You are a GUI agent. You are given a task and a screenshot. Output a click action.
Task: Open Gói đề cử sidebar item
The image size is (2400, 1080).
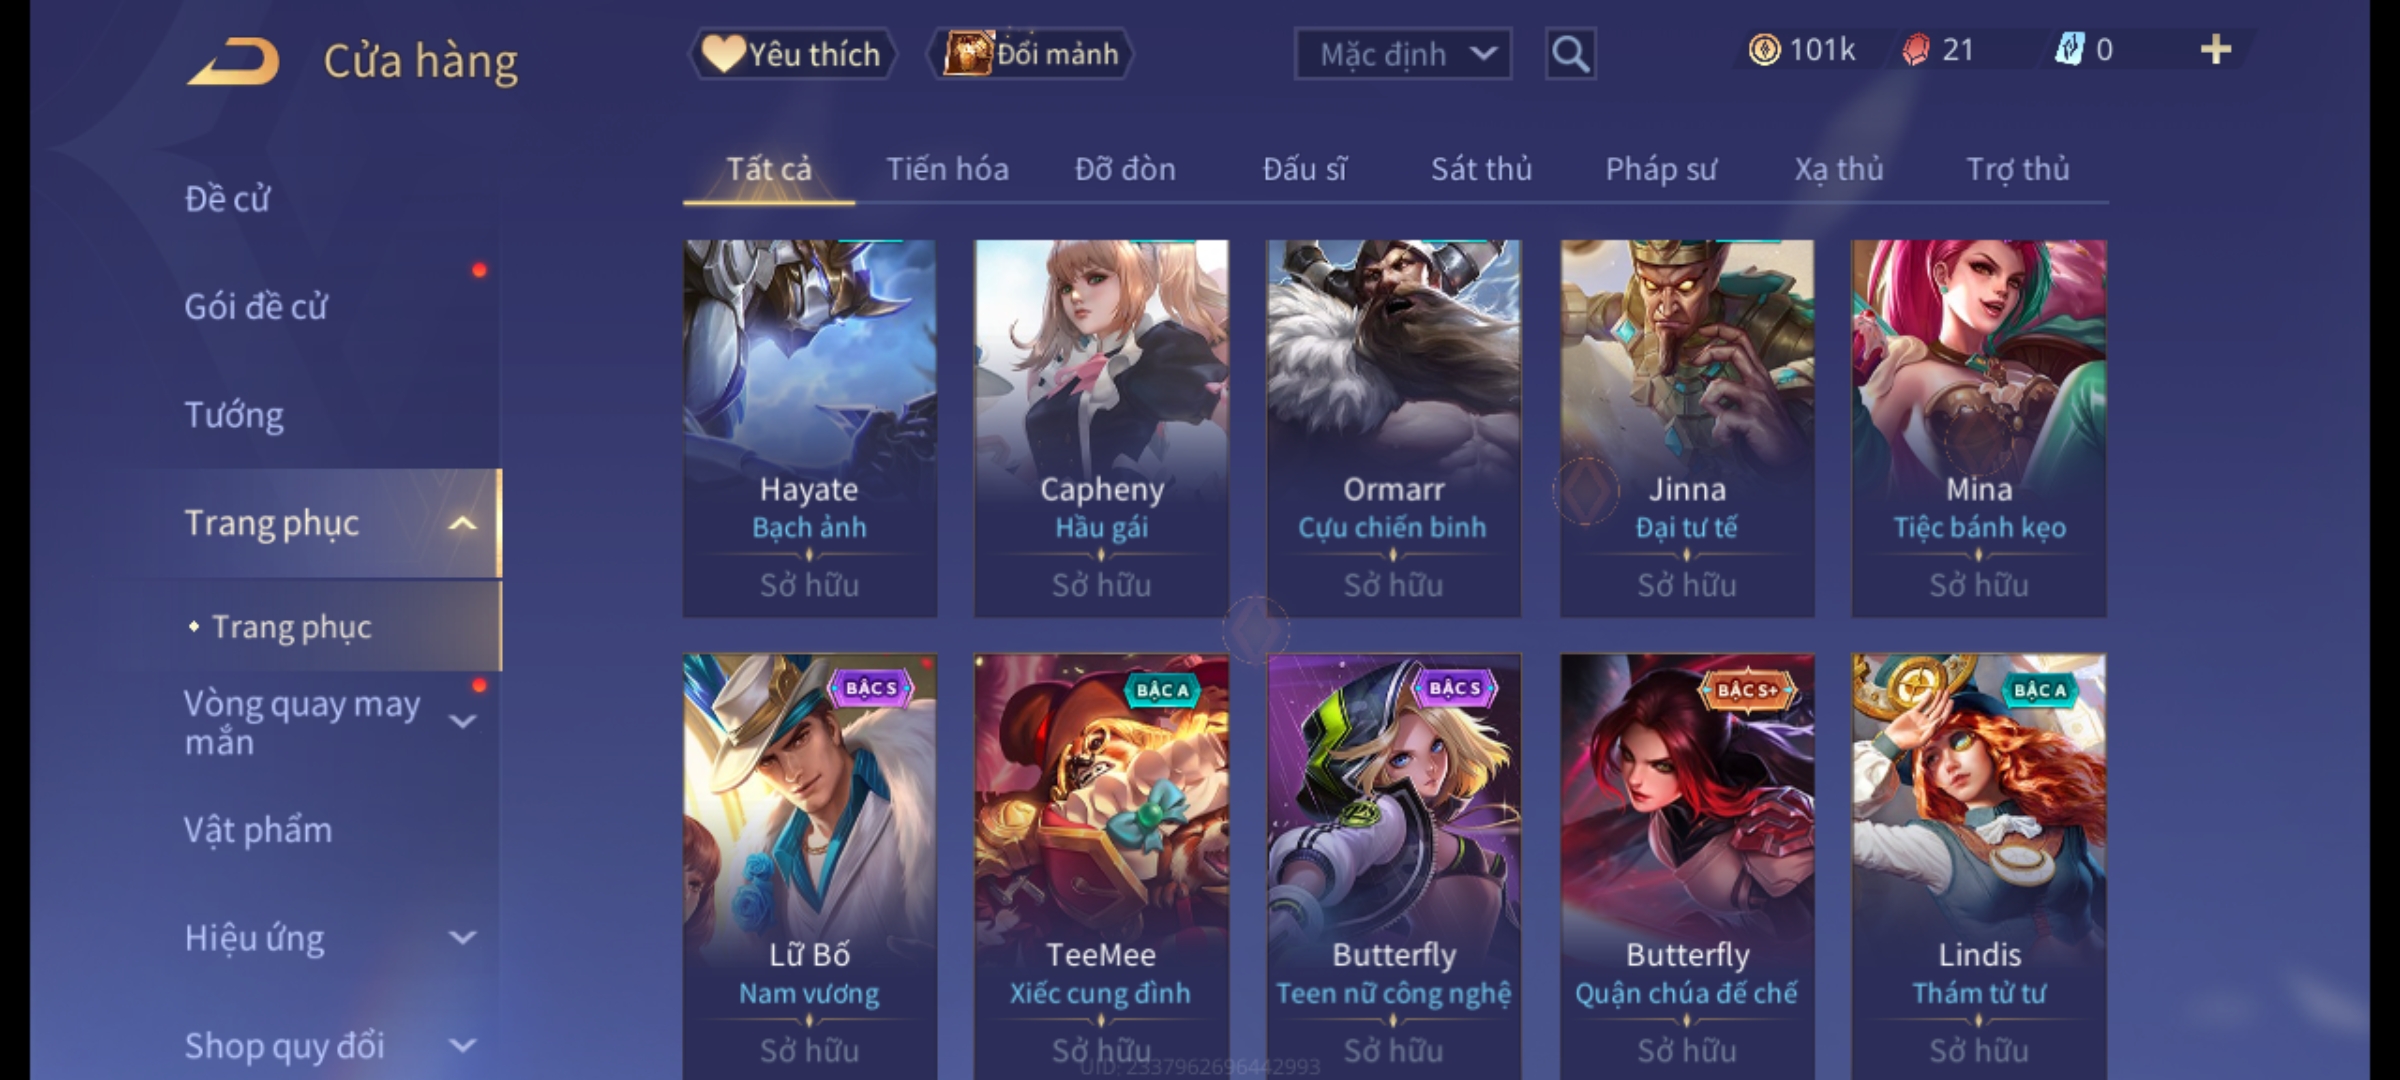pyautogui.click(x=255, y=306)
